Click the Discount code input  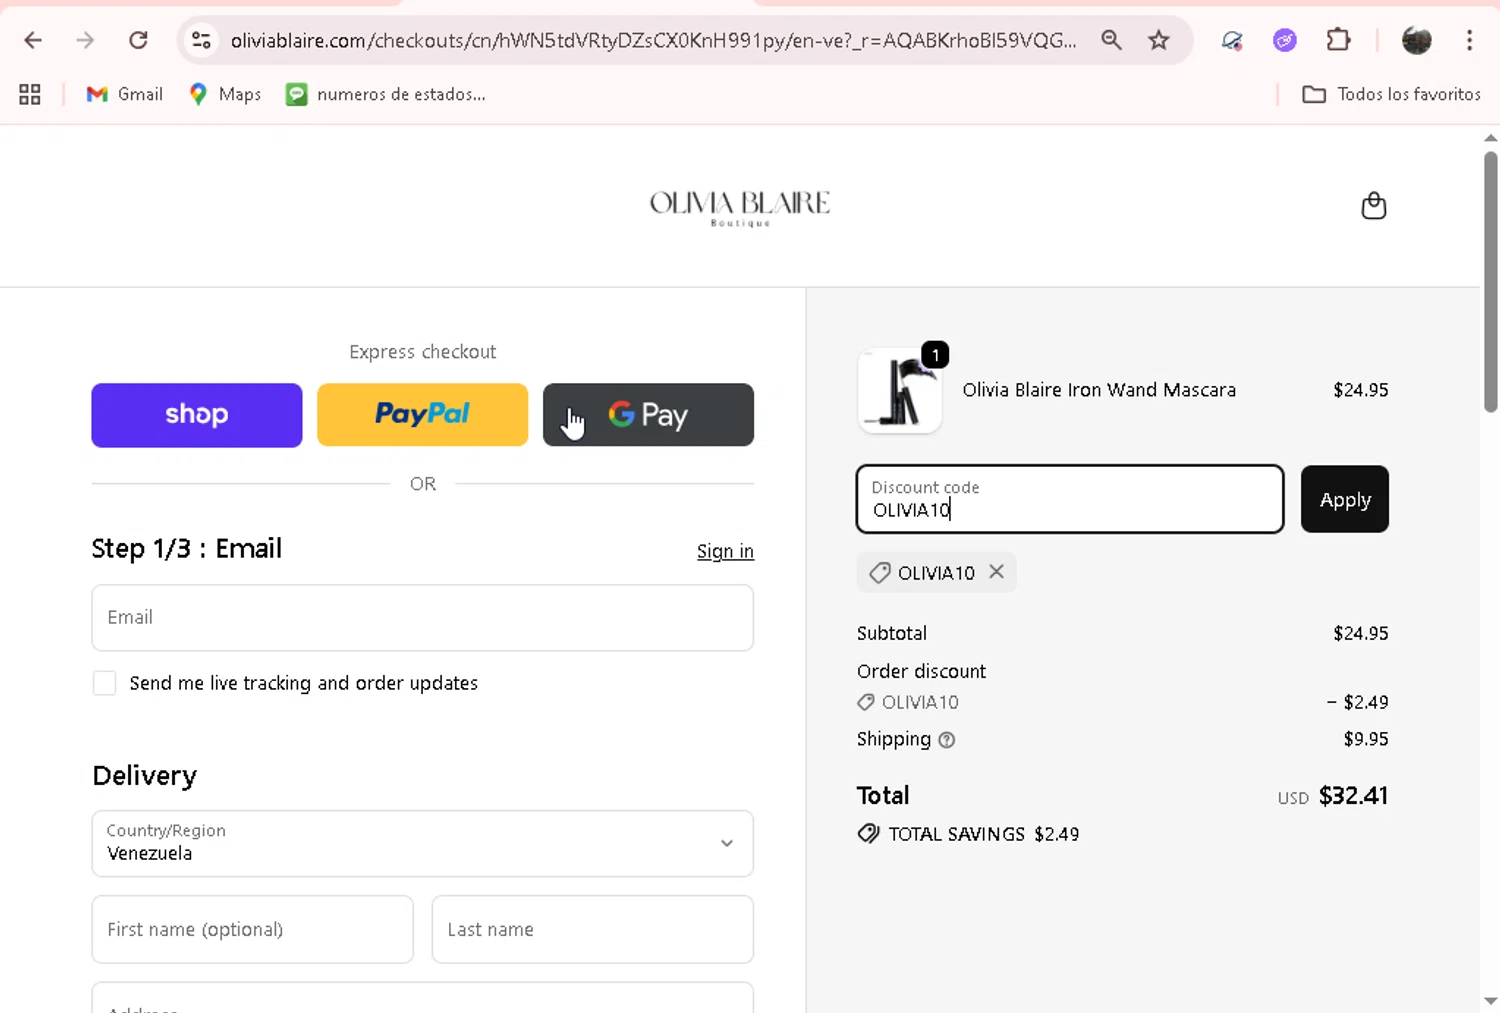click(1070, 499)
